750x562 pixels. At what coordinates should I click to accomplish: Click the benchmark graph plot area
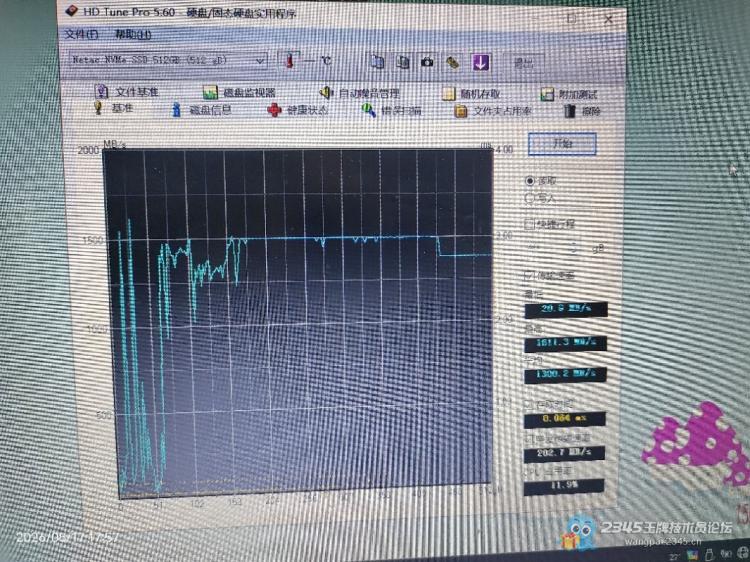[x=300, y=321]
